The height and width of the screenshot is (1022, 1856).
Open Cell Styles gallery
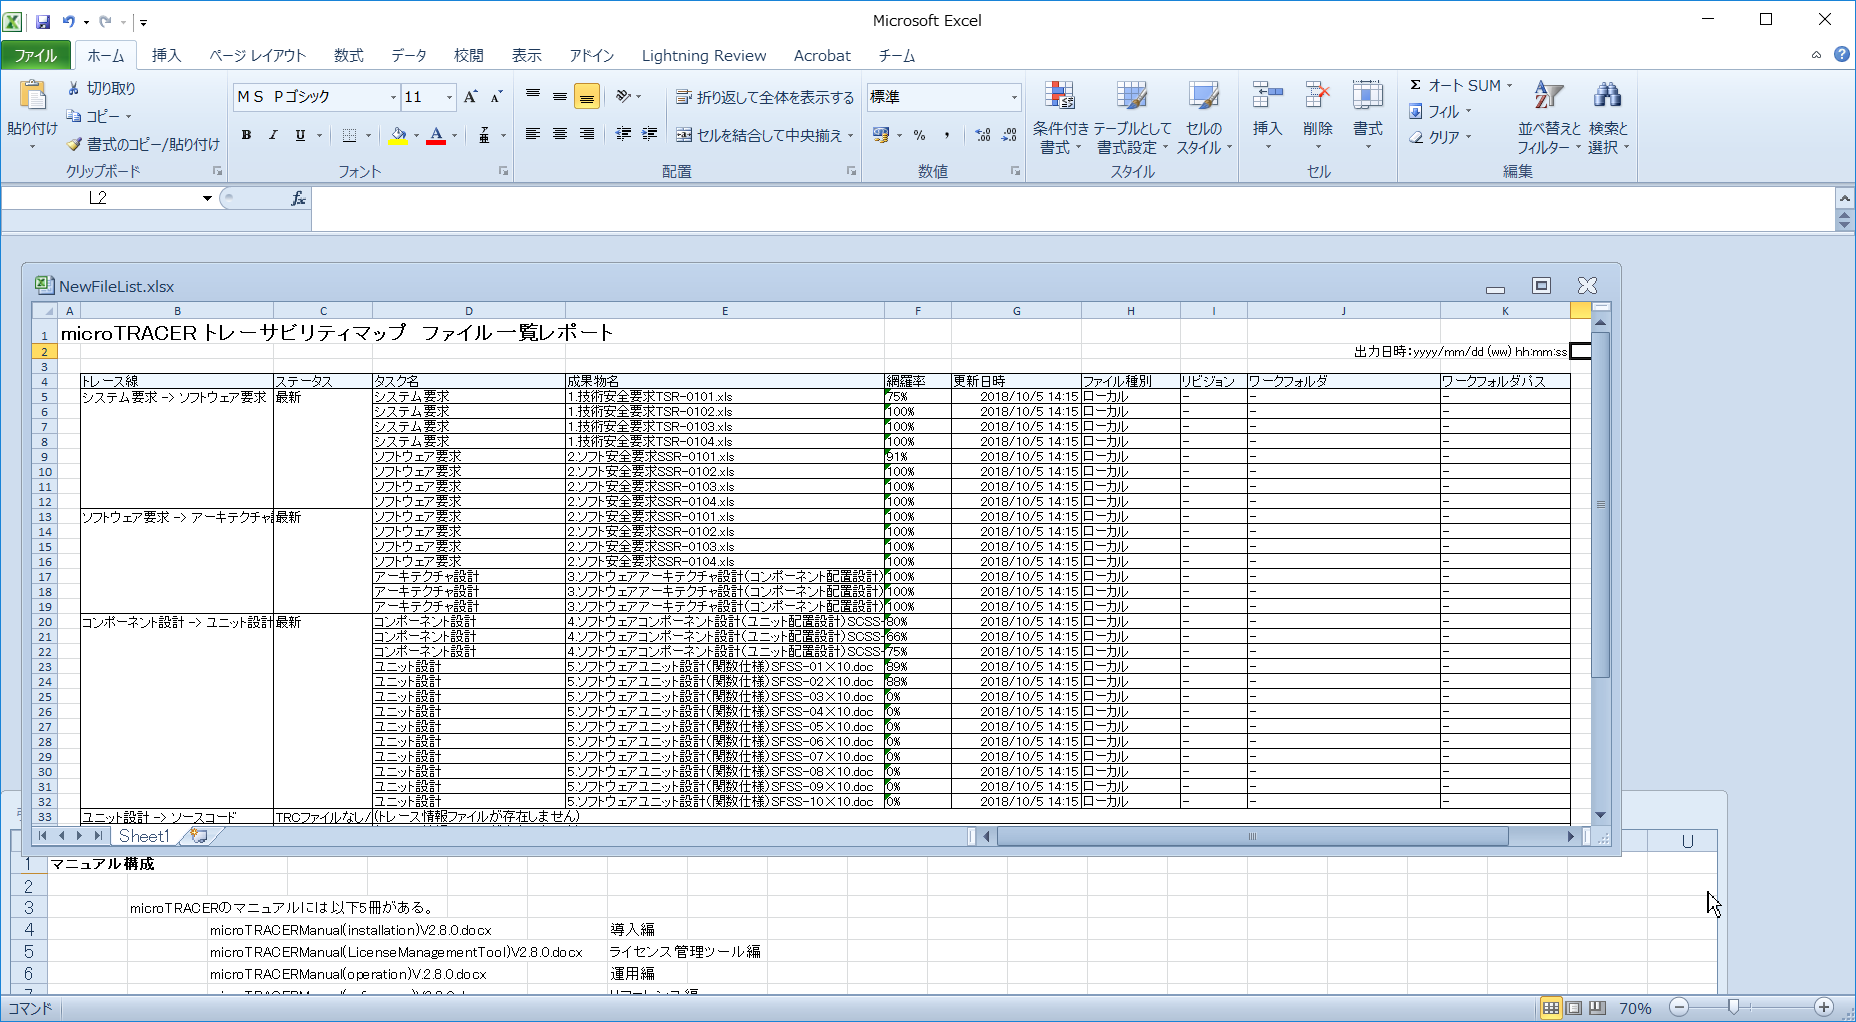[x=1204, y=118]
